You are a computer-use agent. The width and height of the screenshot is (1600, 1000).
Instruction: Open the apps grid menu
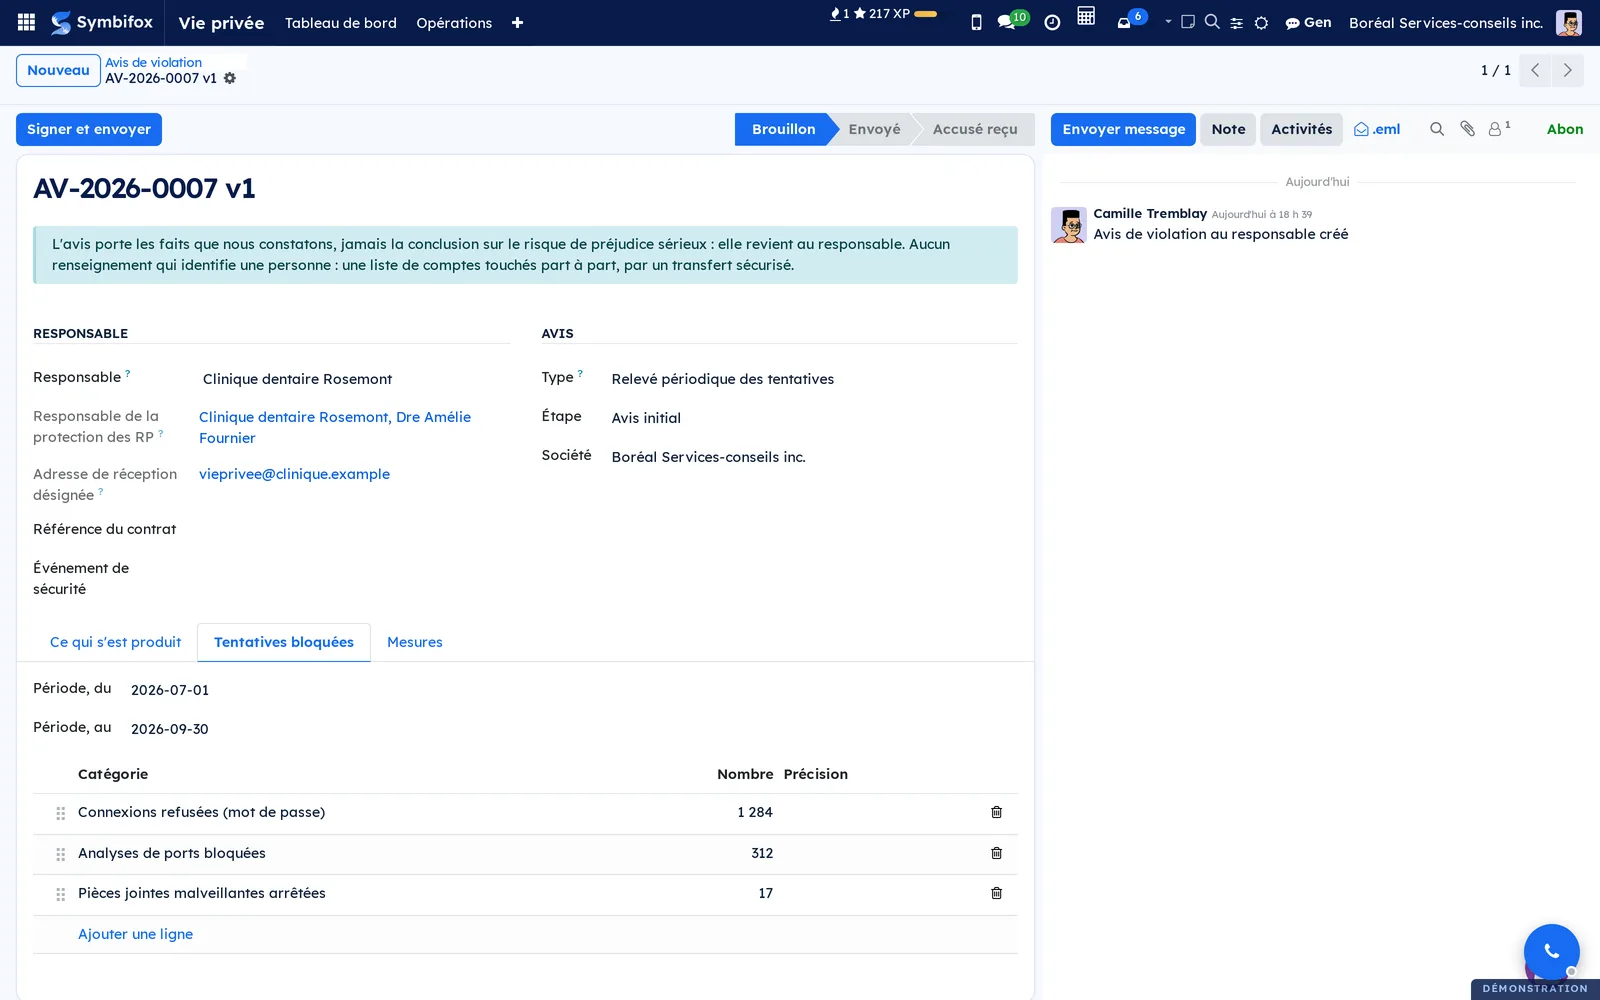pos(27,22)
